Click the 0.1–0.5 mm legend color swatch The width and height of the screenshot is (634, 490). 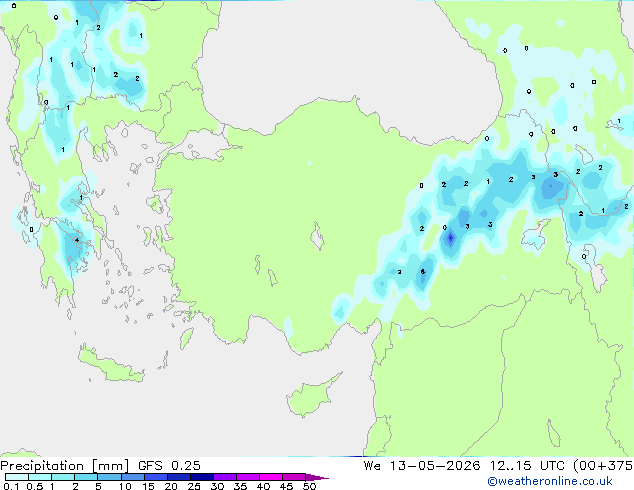point(17,477)
